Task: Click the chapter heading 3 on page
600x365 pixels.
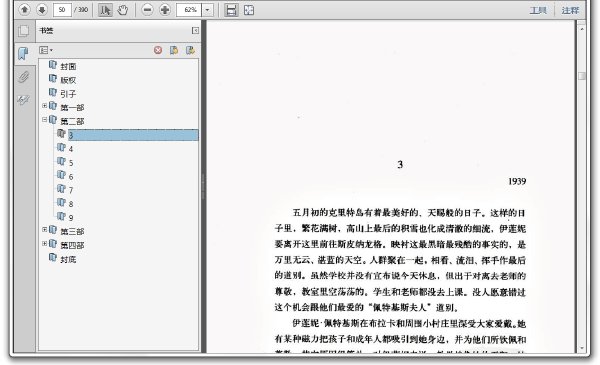Action: [400, 165]
